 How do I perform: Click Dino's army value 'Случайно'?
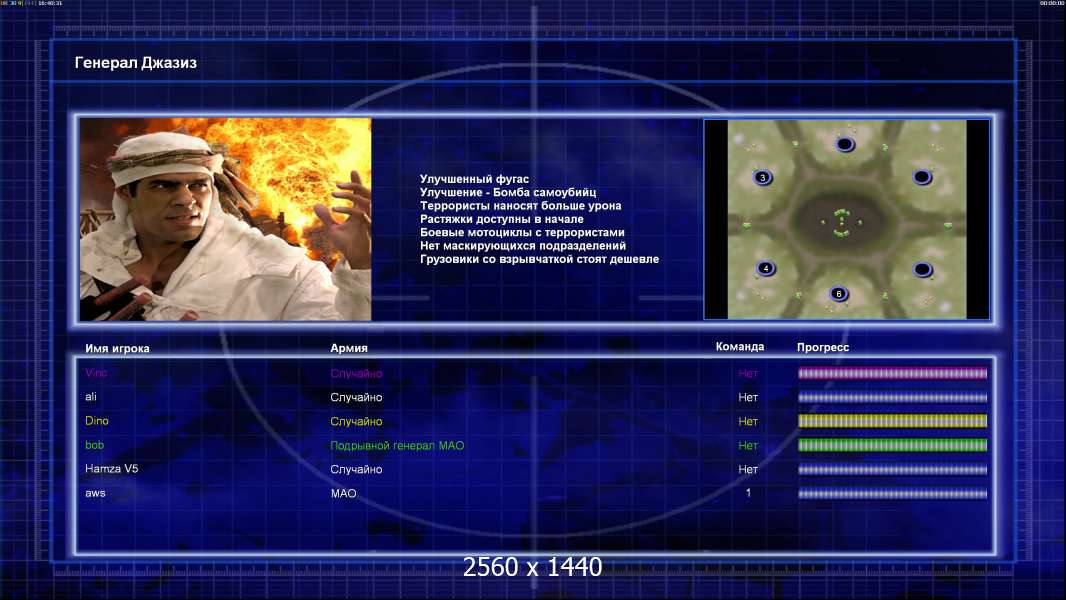356,421
